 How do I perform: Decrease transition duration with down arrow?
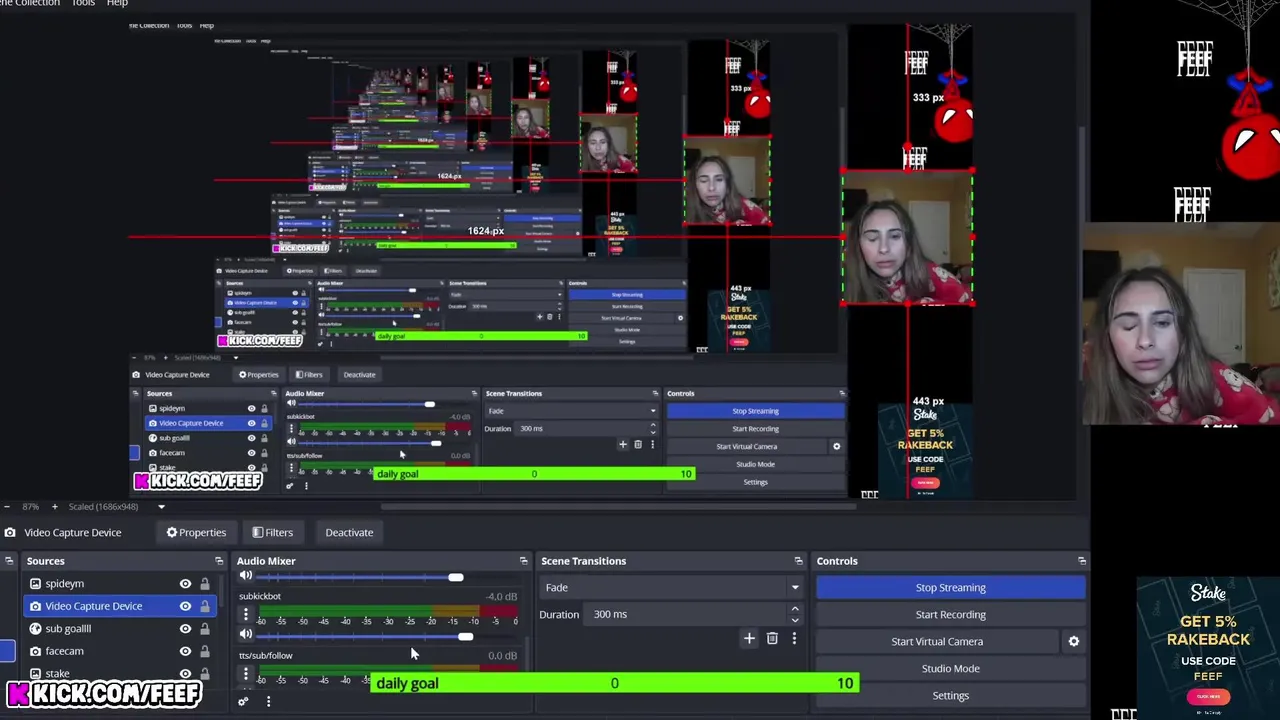[x=795, y=620]
